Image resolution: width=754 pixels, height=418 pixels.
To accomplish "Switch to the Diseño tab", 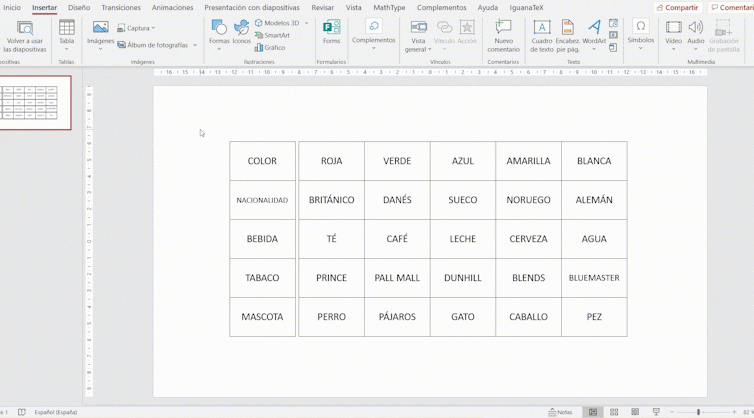I will 79,8.
